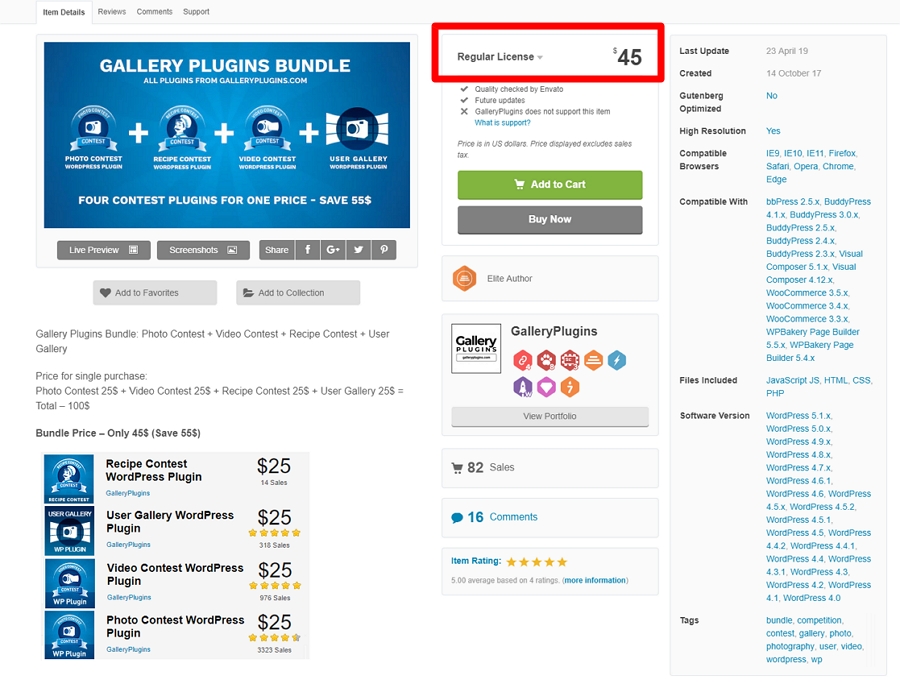Open the Photo Contest WordPress Plugin thumbnail
Viewport: 900px width, 684px height.
pyautogui.click(x=69, y=635)
